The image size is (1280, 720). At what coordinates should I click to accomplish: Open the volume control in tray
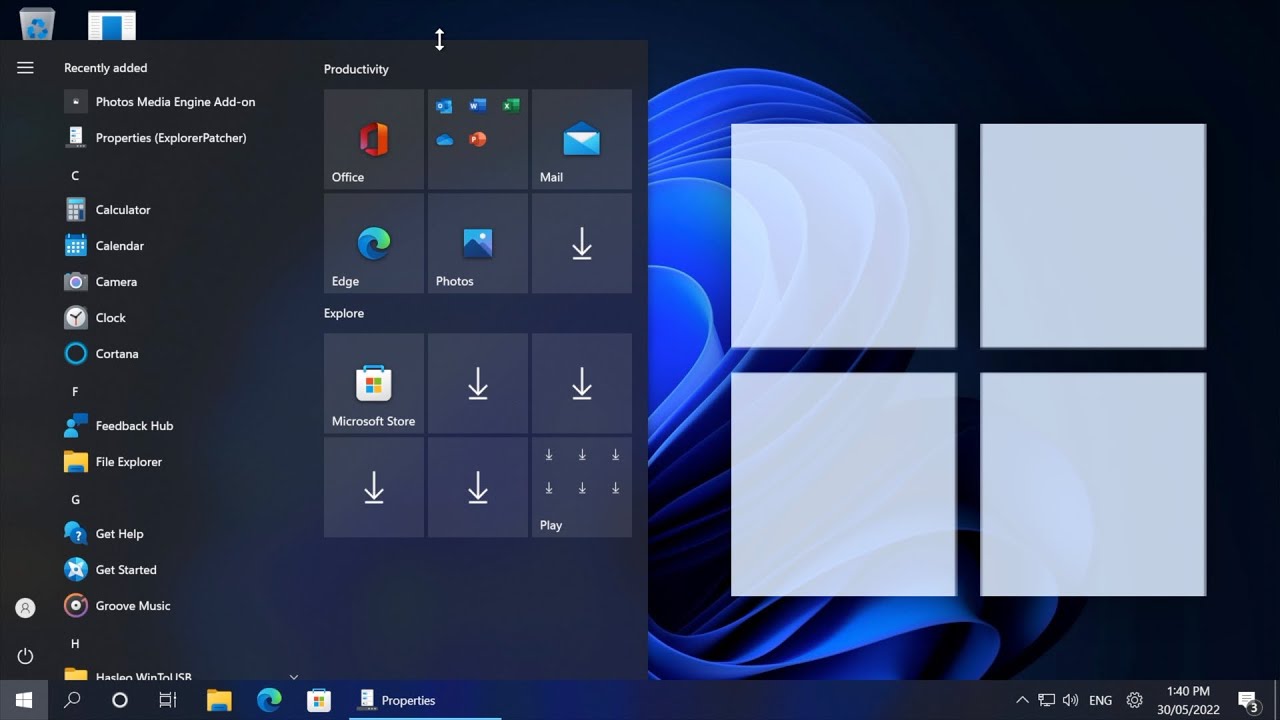coord(1070,700)
